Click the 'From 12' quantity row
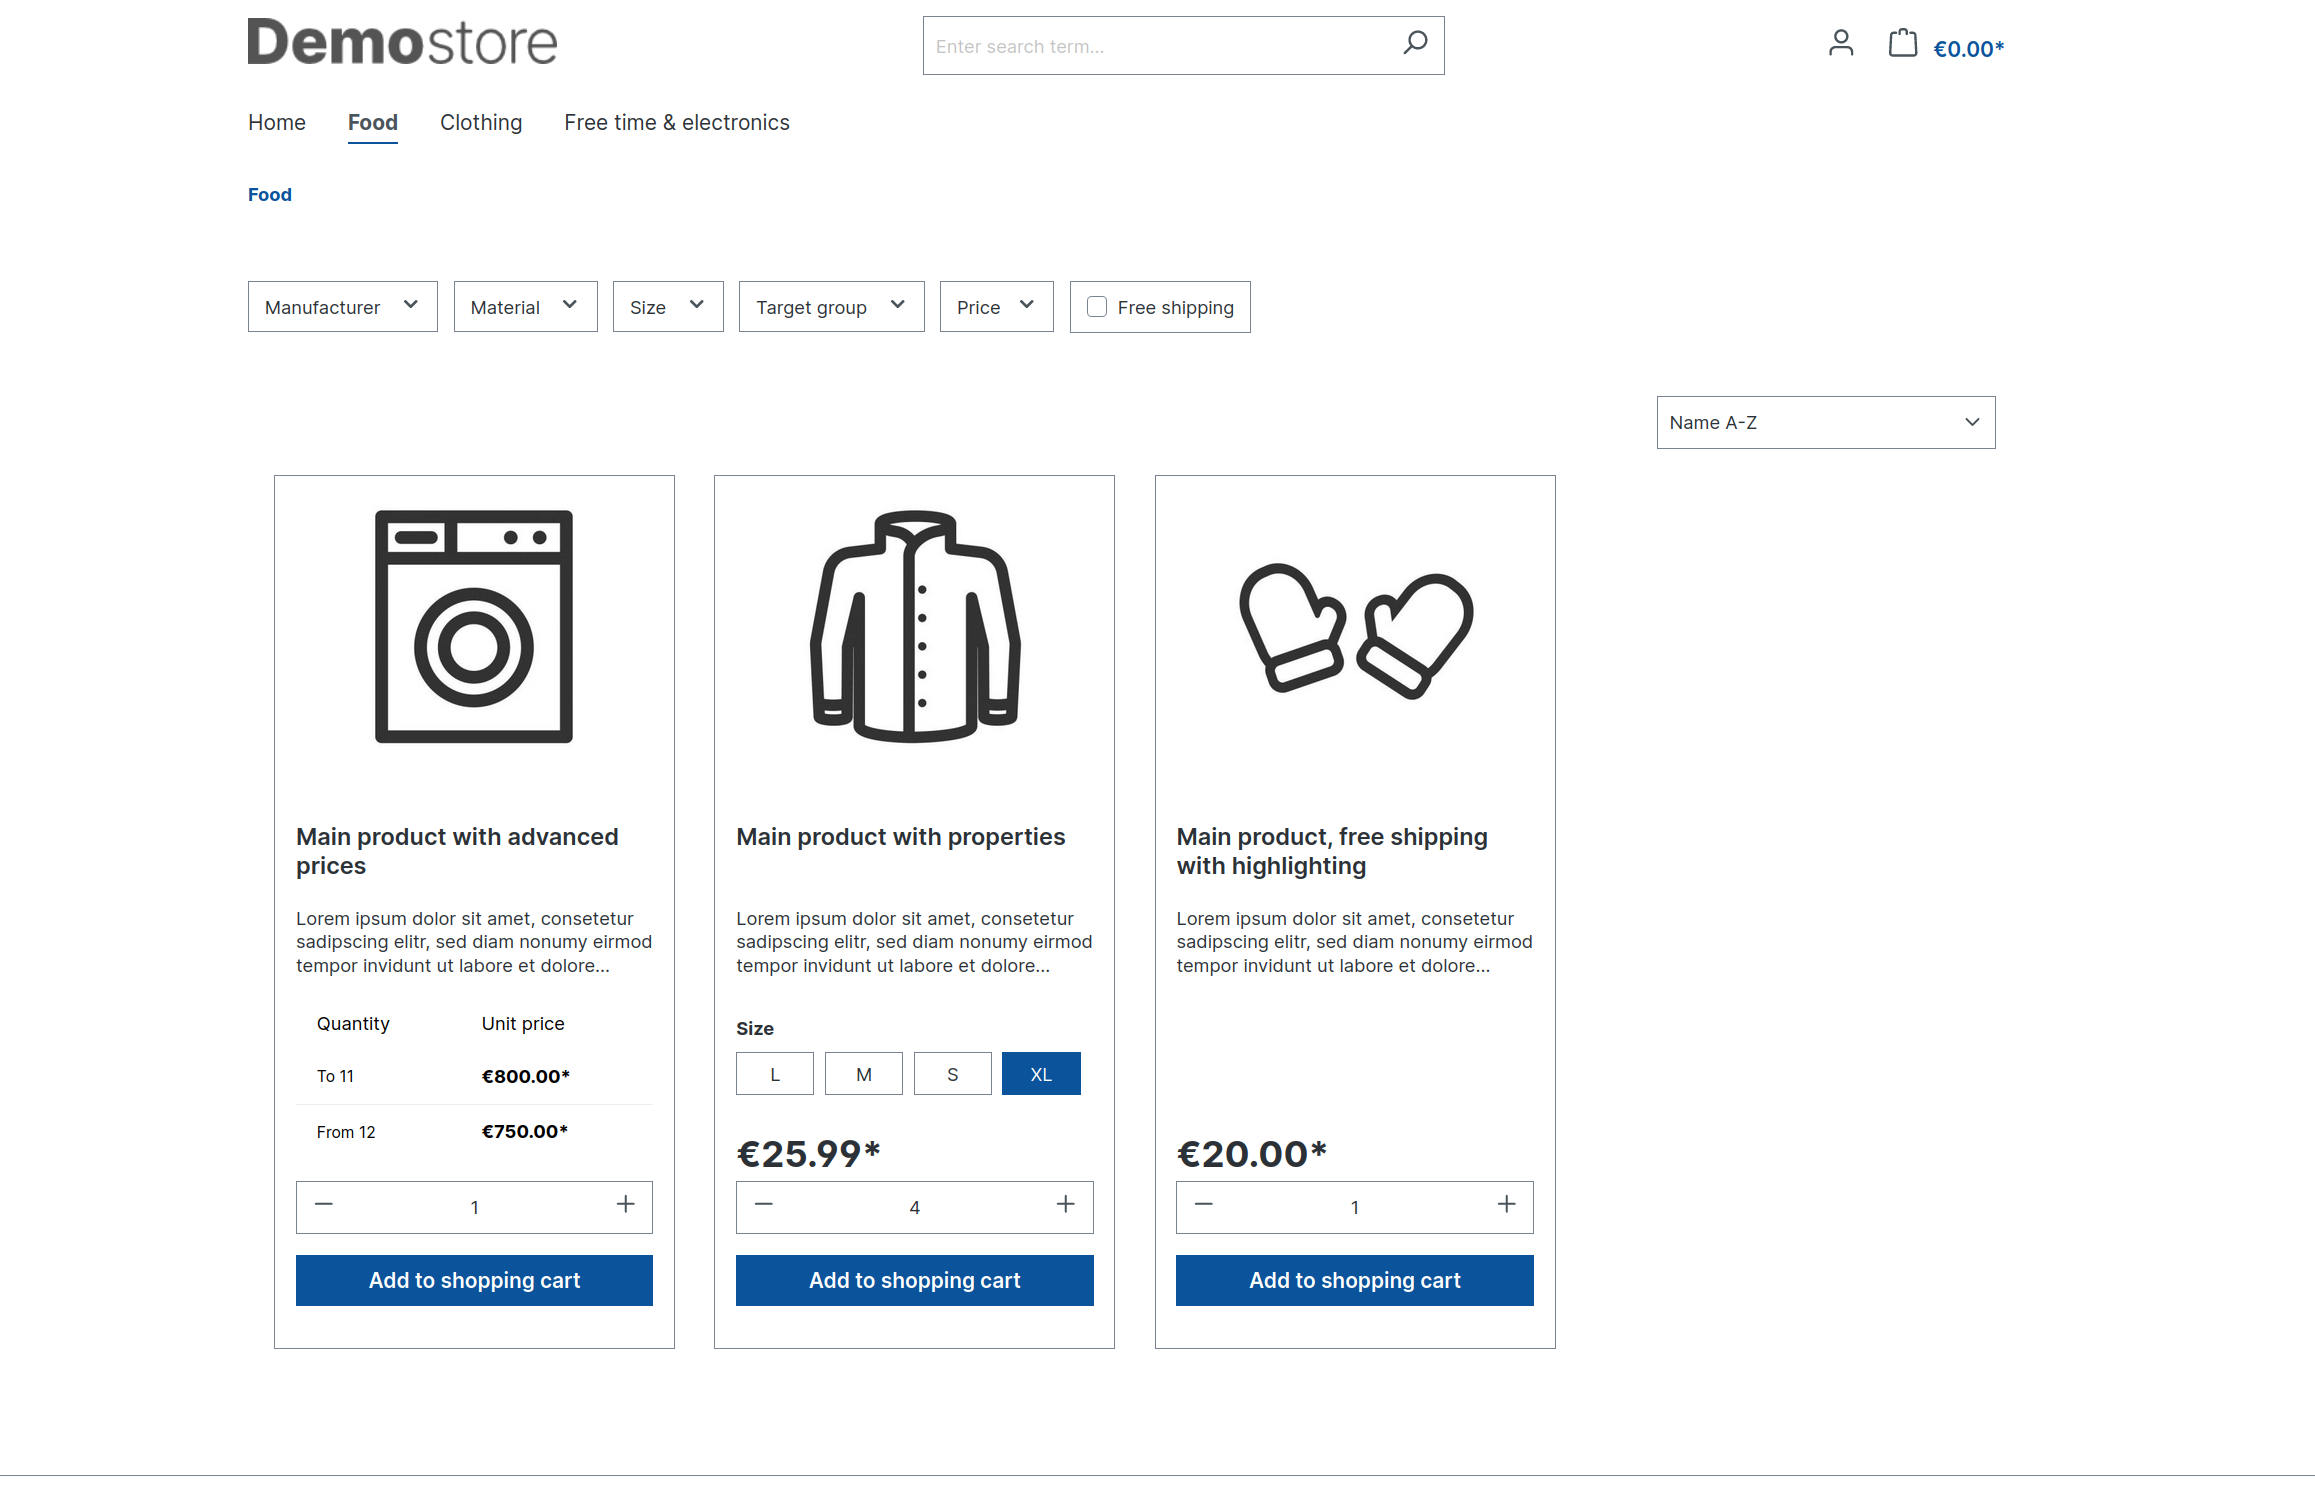2315x1505 pixels. pos(474,1132)
